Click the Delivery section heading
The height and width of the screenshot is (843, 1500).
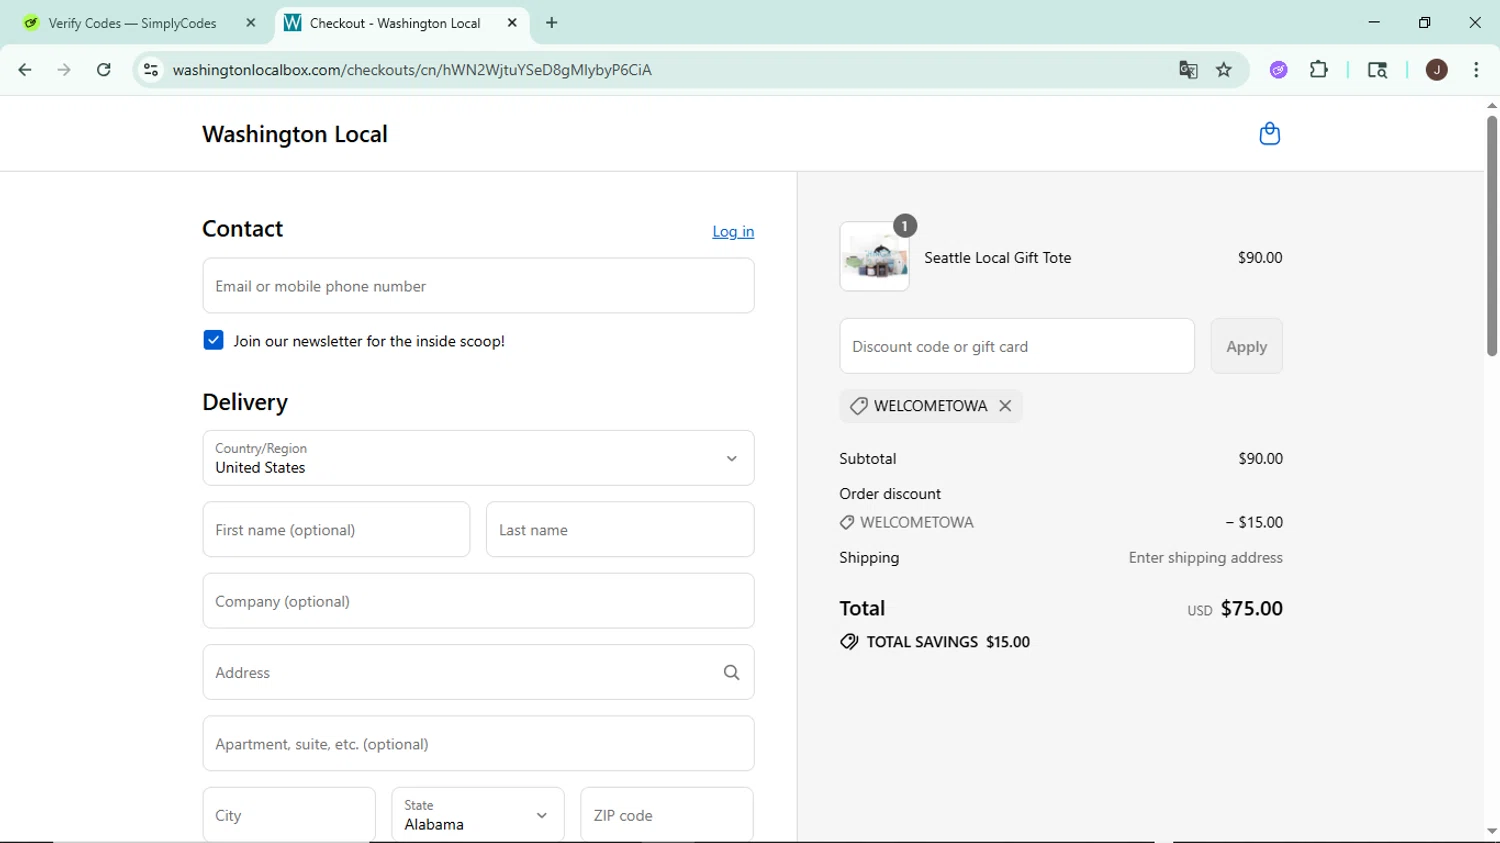(x=245, y=402)
